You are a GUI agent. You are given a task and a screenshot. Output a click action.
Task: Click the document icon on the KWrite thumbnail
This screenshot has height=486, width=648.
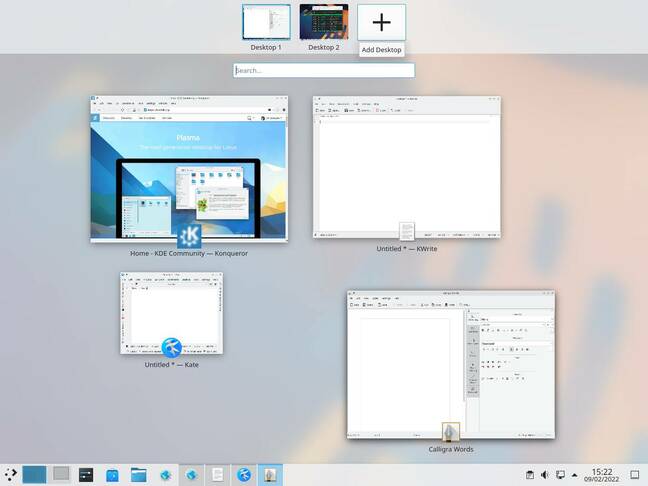click(x=407, y=231)
